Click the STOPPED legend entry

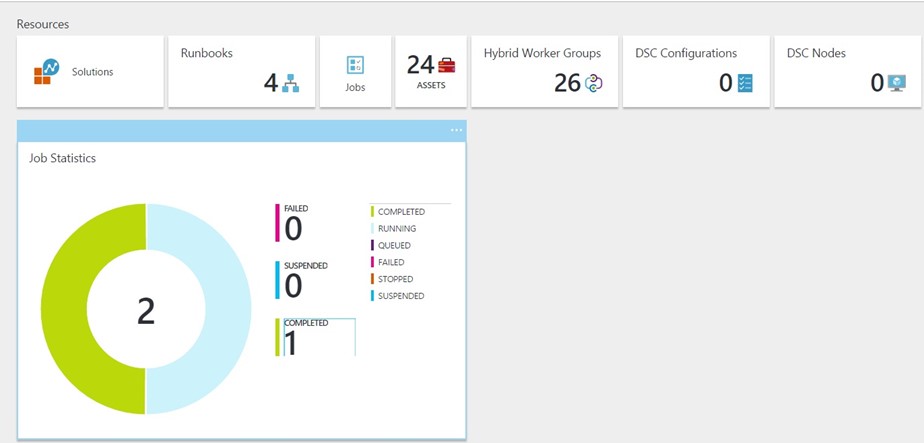(x=392, y=279)
